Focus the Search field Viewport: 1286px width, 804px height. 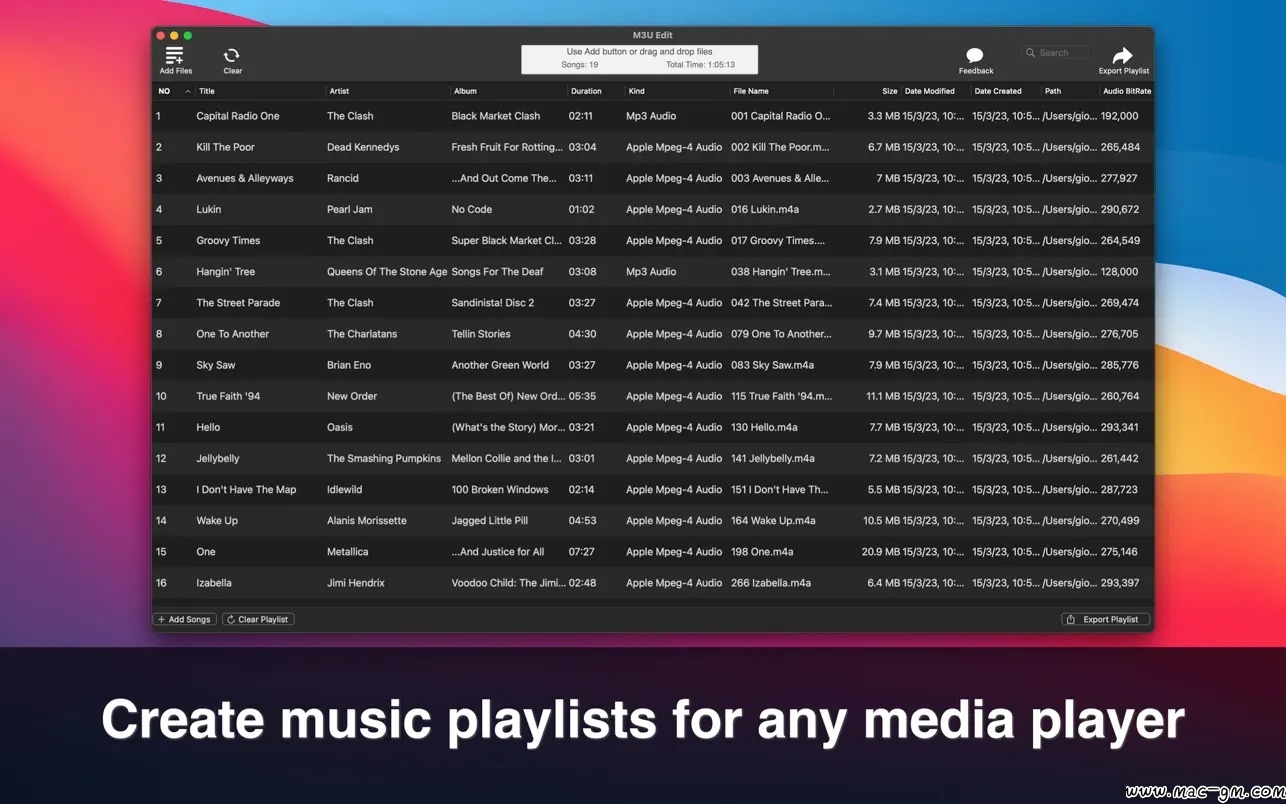click(1055, 53)
